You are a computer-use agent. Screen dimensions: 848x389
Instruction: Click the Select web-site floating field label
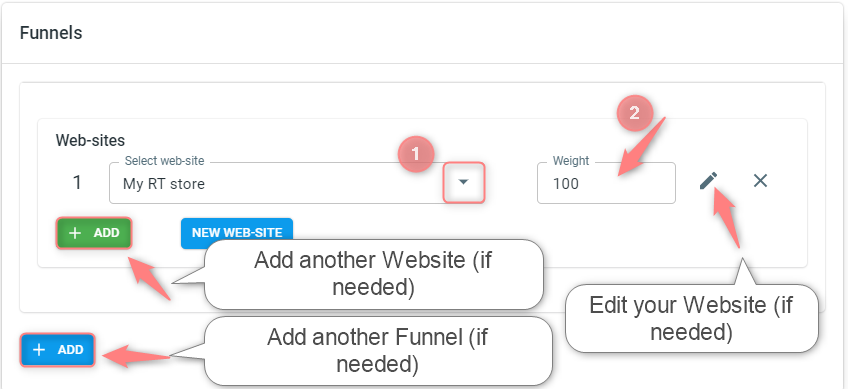(x=165, y=161)
